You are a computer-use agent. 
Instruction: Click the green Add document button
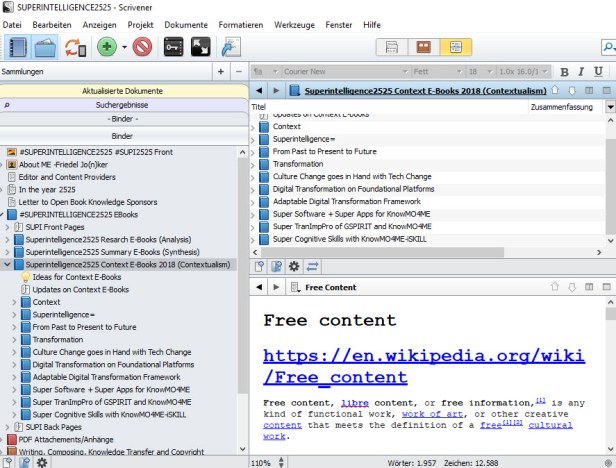coord(107,47)
